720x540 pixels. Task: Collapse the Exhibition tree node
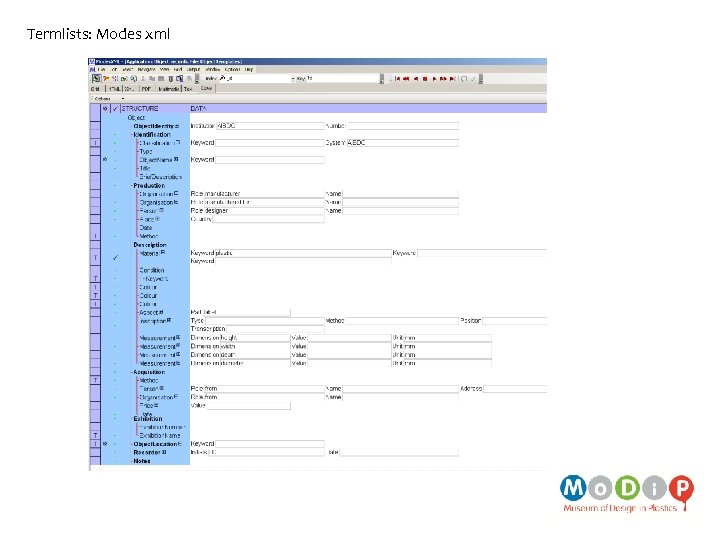pos(132,419)
